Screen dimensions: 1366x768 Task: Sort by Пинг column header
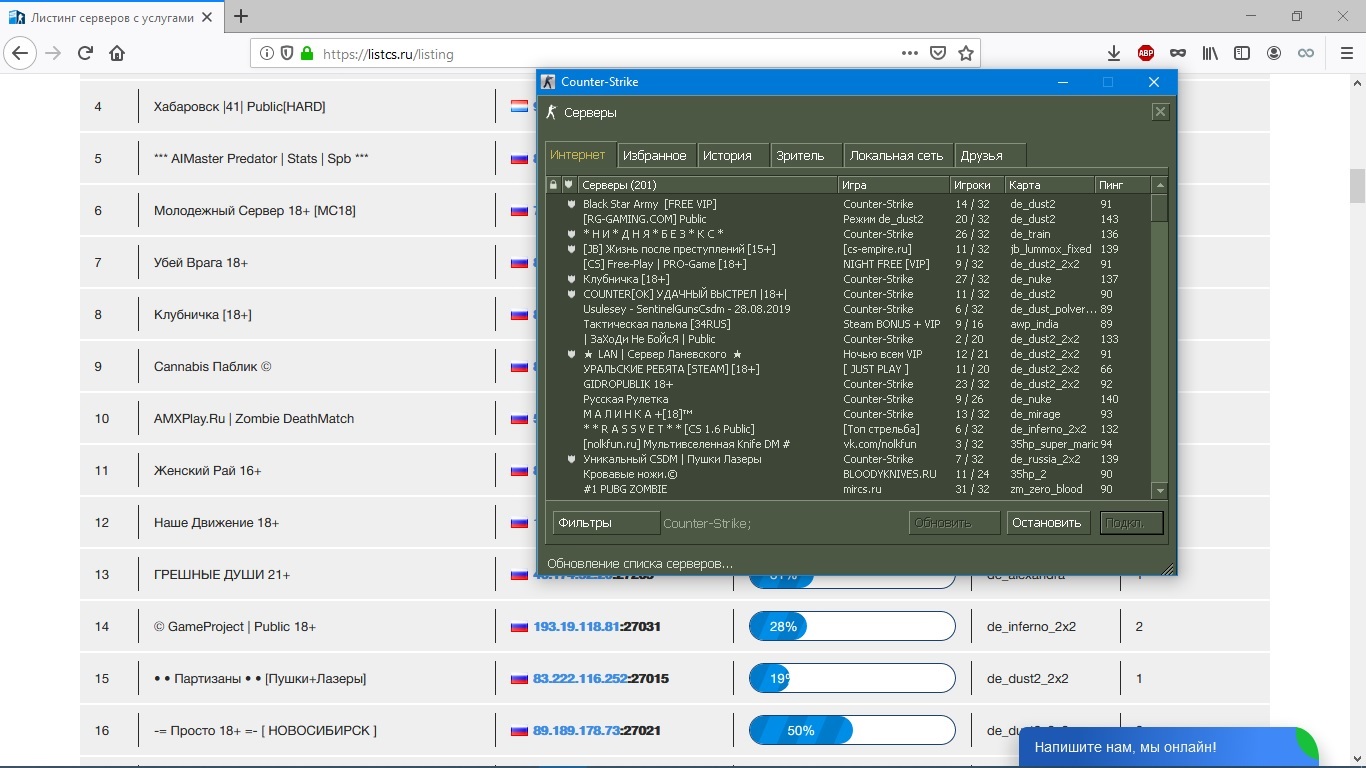pos(1123,185)
